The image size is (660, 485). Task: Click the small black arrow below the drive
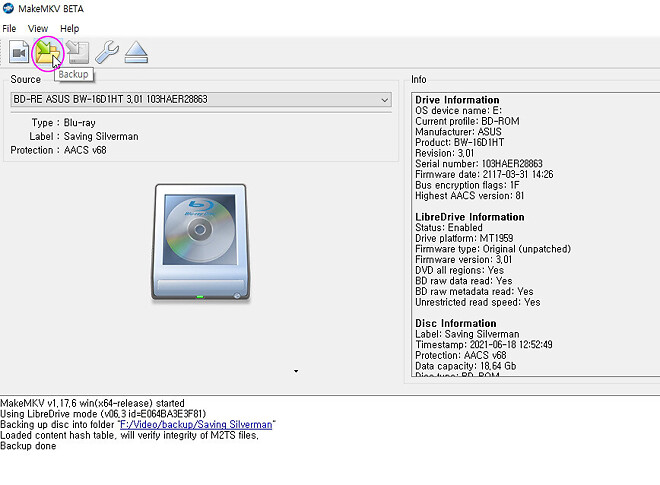(296, 371)
